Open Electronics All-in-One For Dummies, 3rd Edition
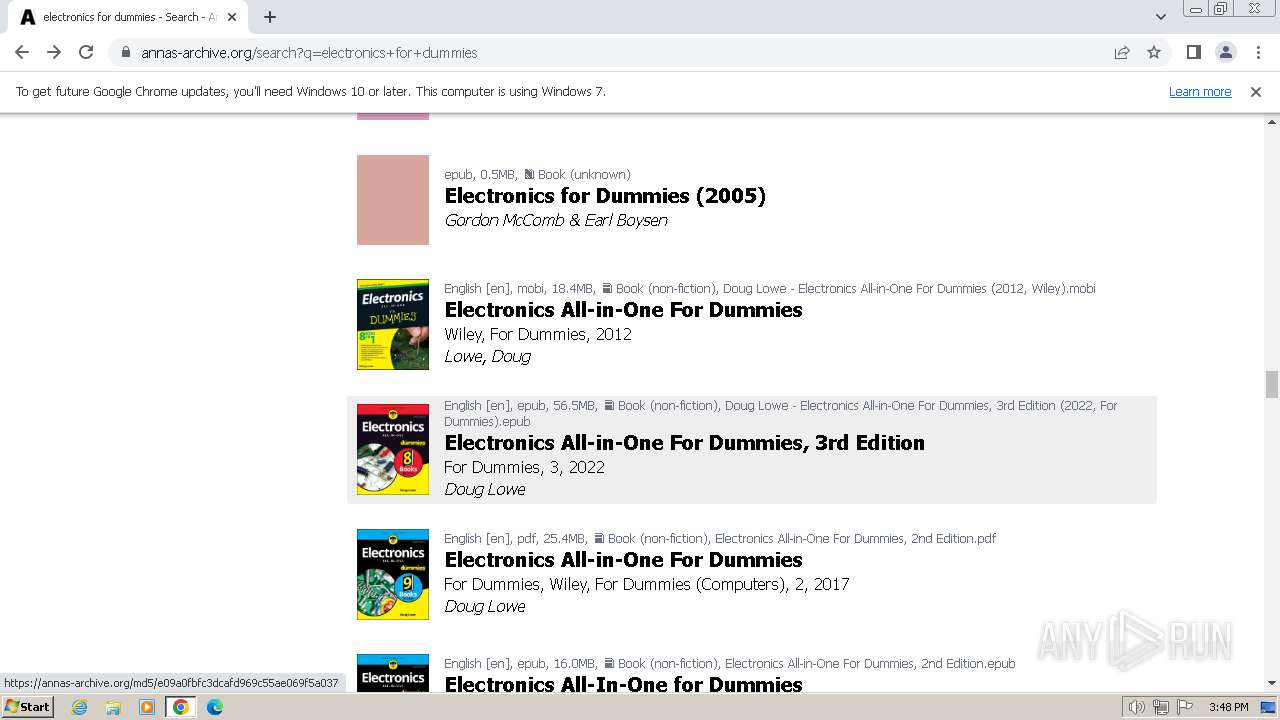This screenshot has width=1280, height=720. 684,443
